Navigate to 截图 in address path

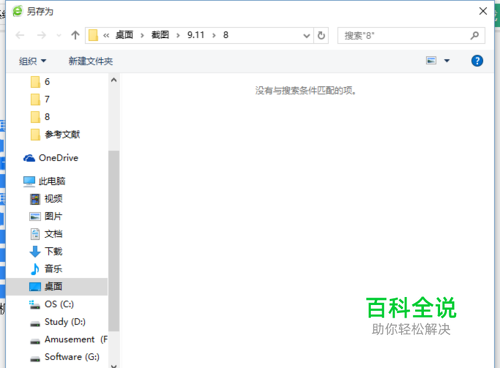[160, 35]
